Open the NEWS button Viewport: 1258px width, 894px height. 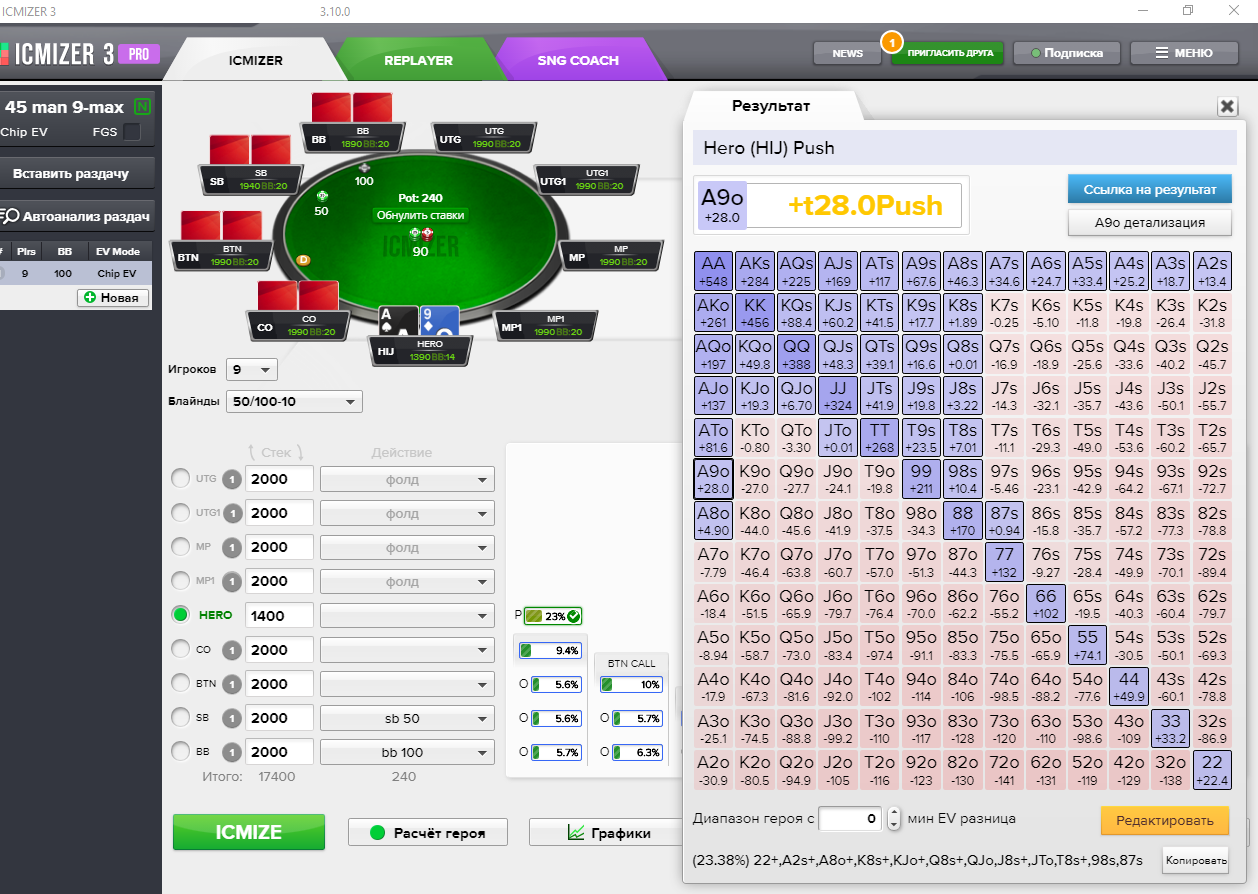coord(847,53)
